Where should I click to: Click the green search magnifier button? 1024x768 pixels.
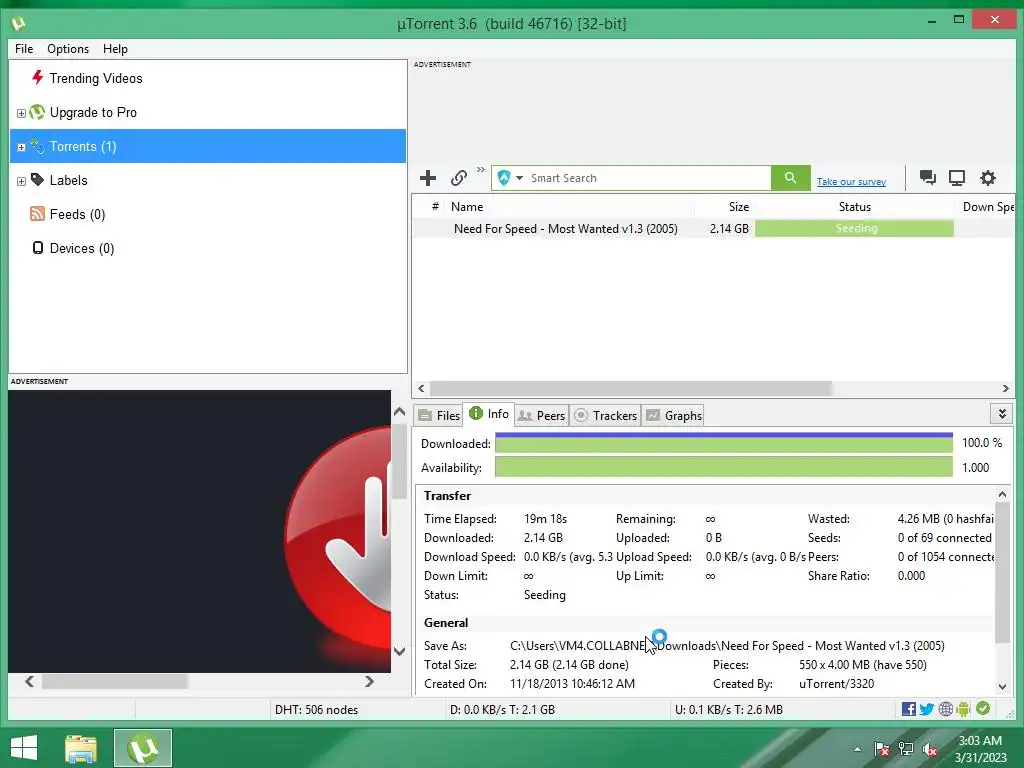click(x=790, y=178)
